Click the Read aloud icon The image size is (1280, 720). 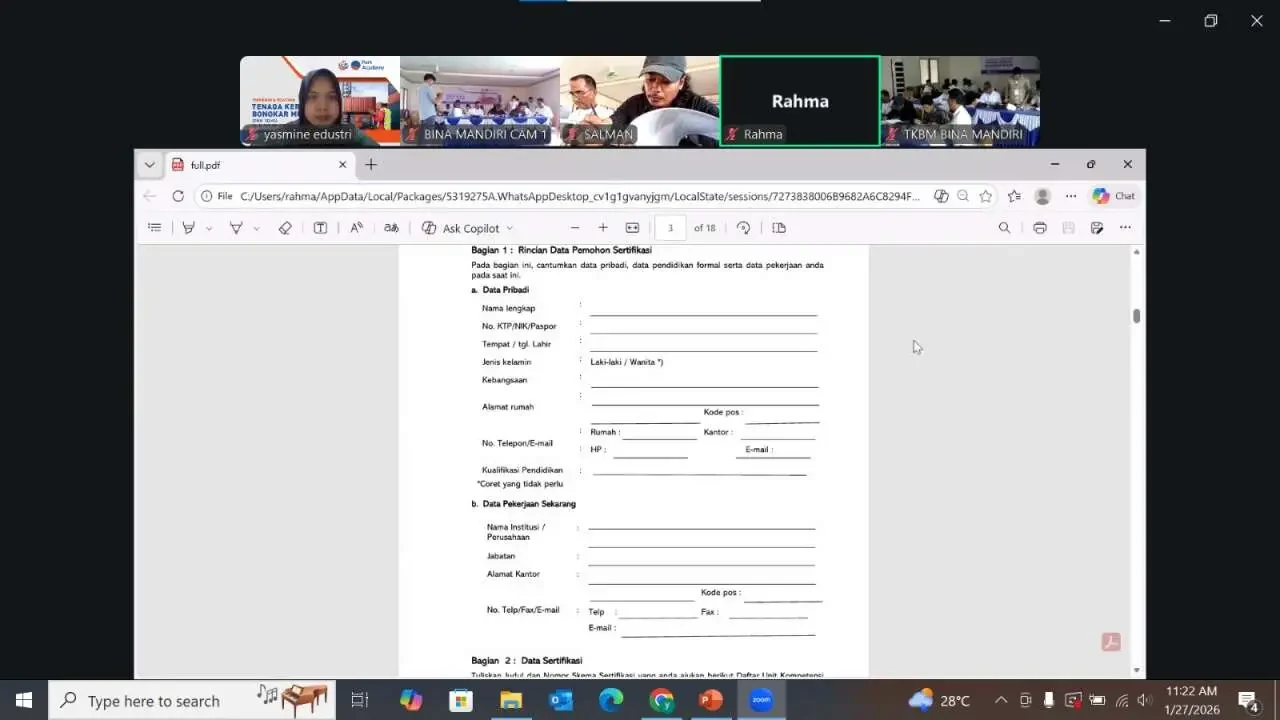(356, 228)
